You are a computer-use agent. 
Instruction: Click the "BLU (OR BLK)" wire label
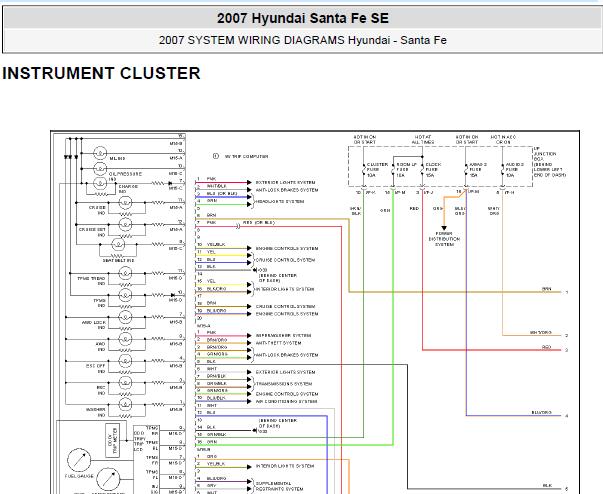pos(222,193)
